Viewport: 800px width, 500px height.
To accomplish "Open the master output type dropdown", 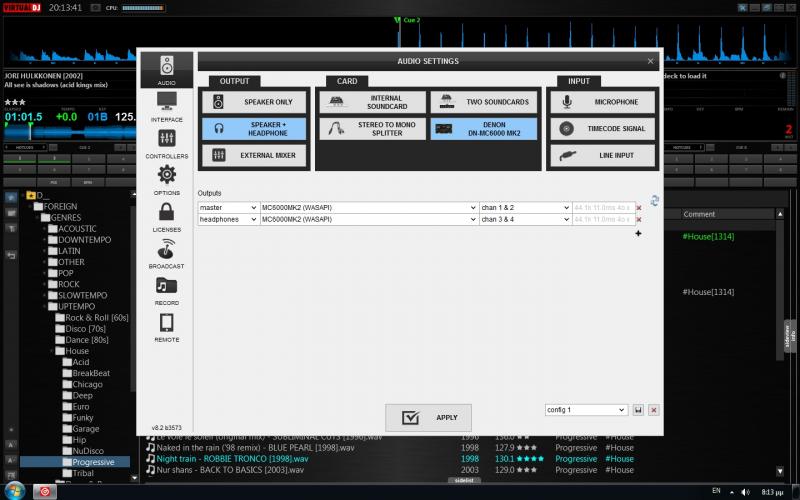I will (228, 207).
